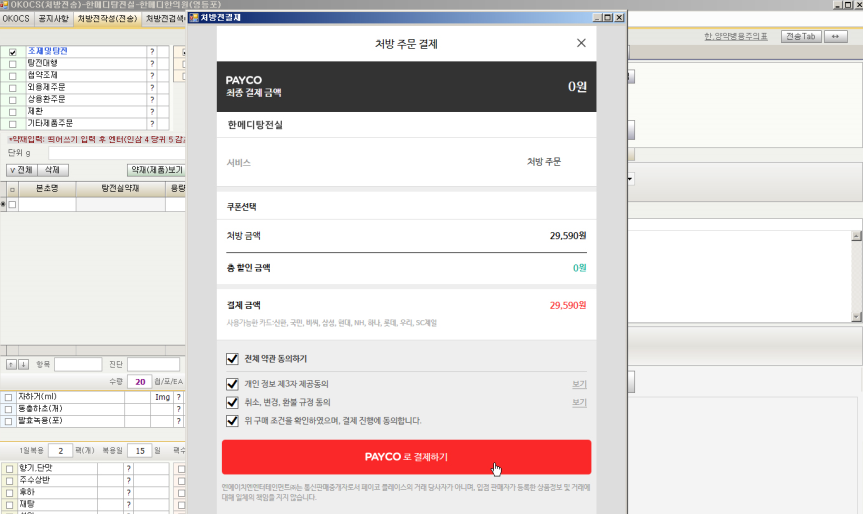The image size is (863, 514).
Task: Click the v 전체 button
Action: 21,170
